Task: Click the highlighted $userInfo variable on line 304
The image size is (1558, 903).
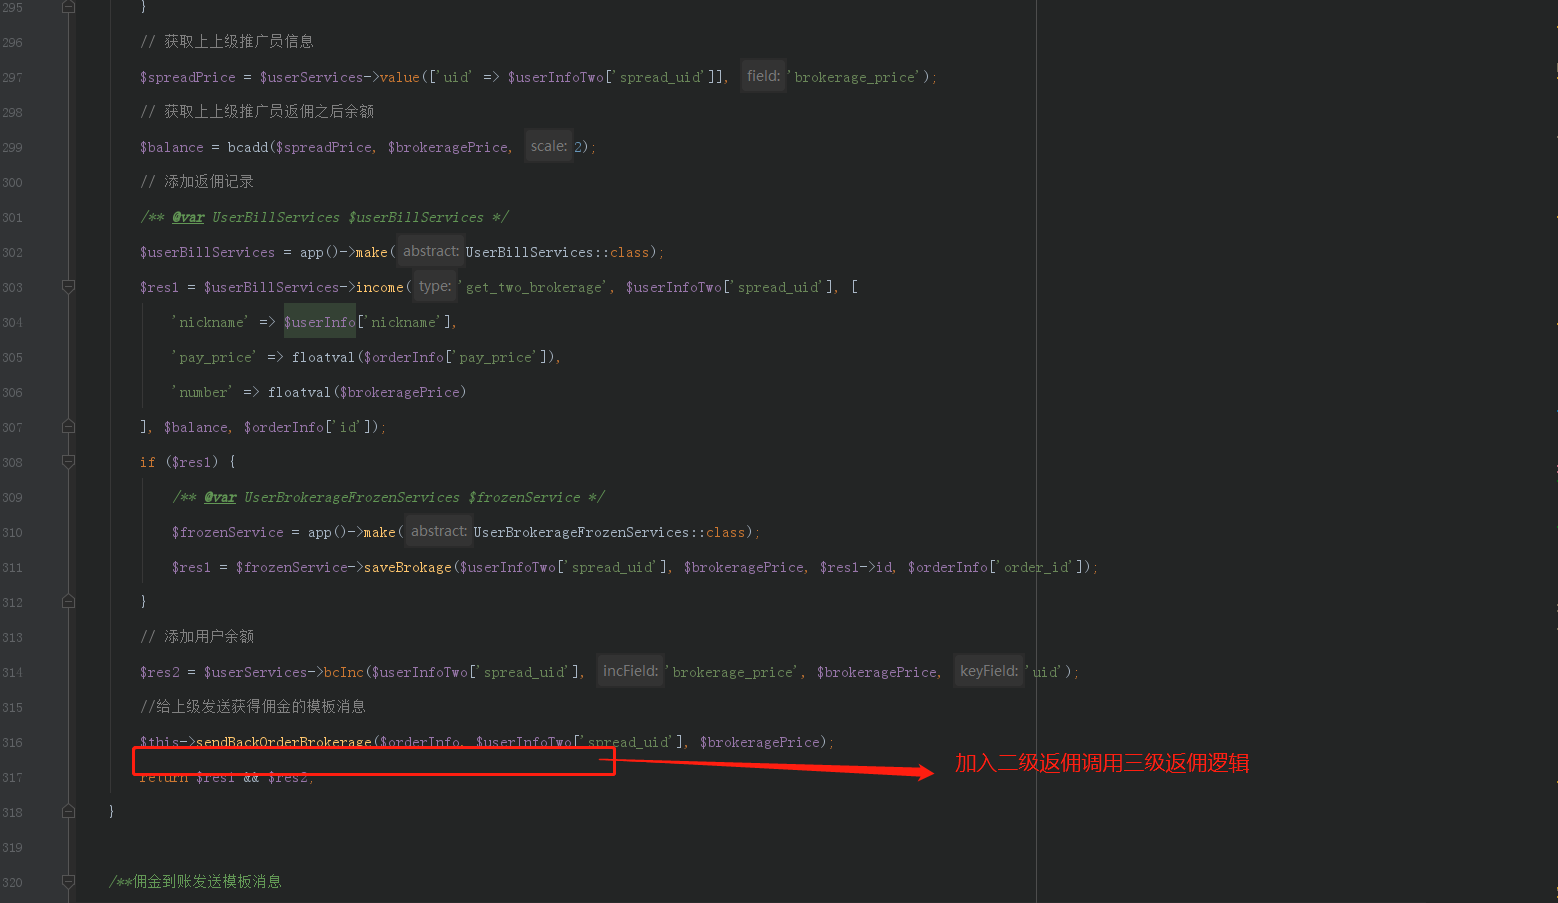Action: pos(320,322)
